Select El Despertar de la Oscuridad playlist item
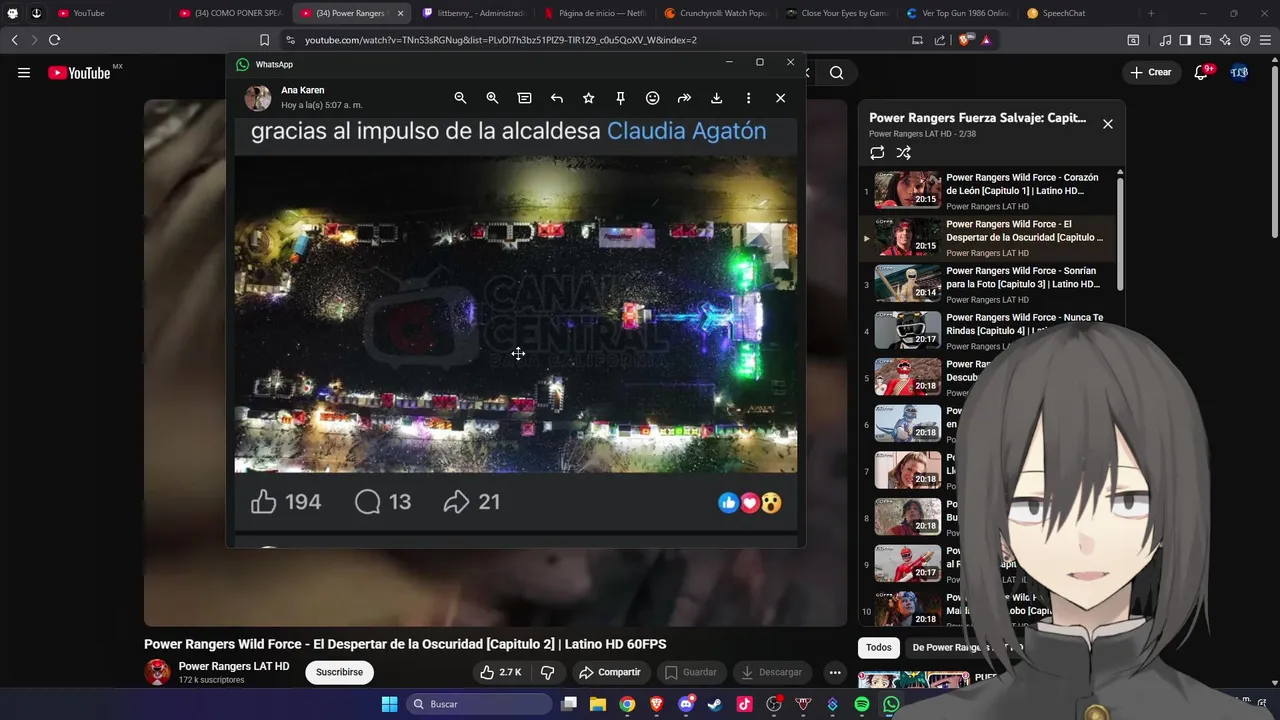Image resolution: width=1280 pixels, height=720 pixels. coord(989,238)
